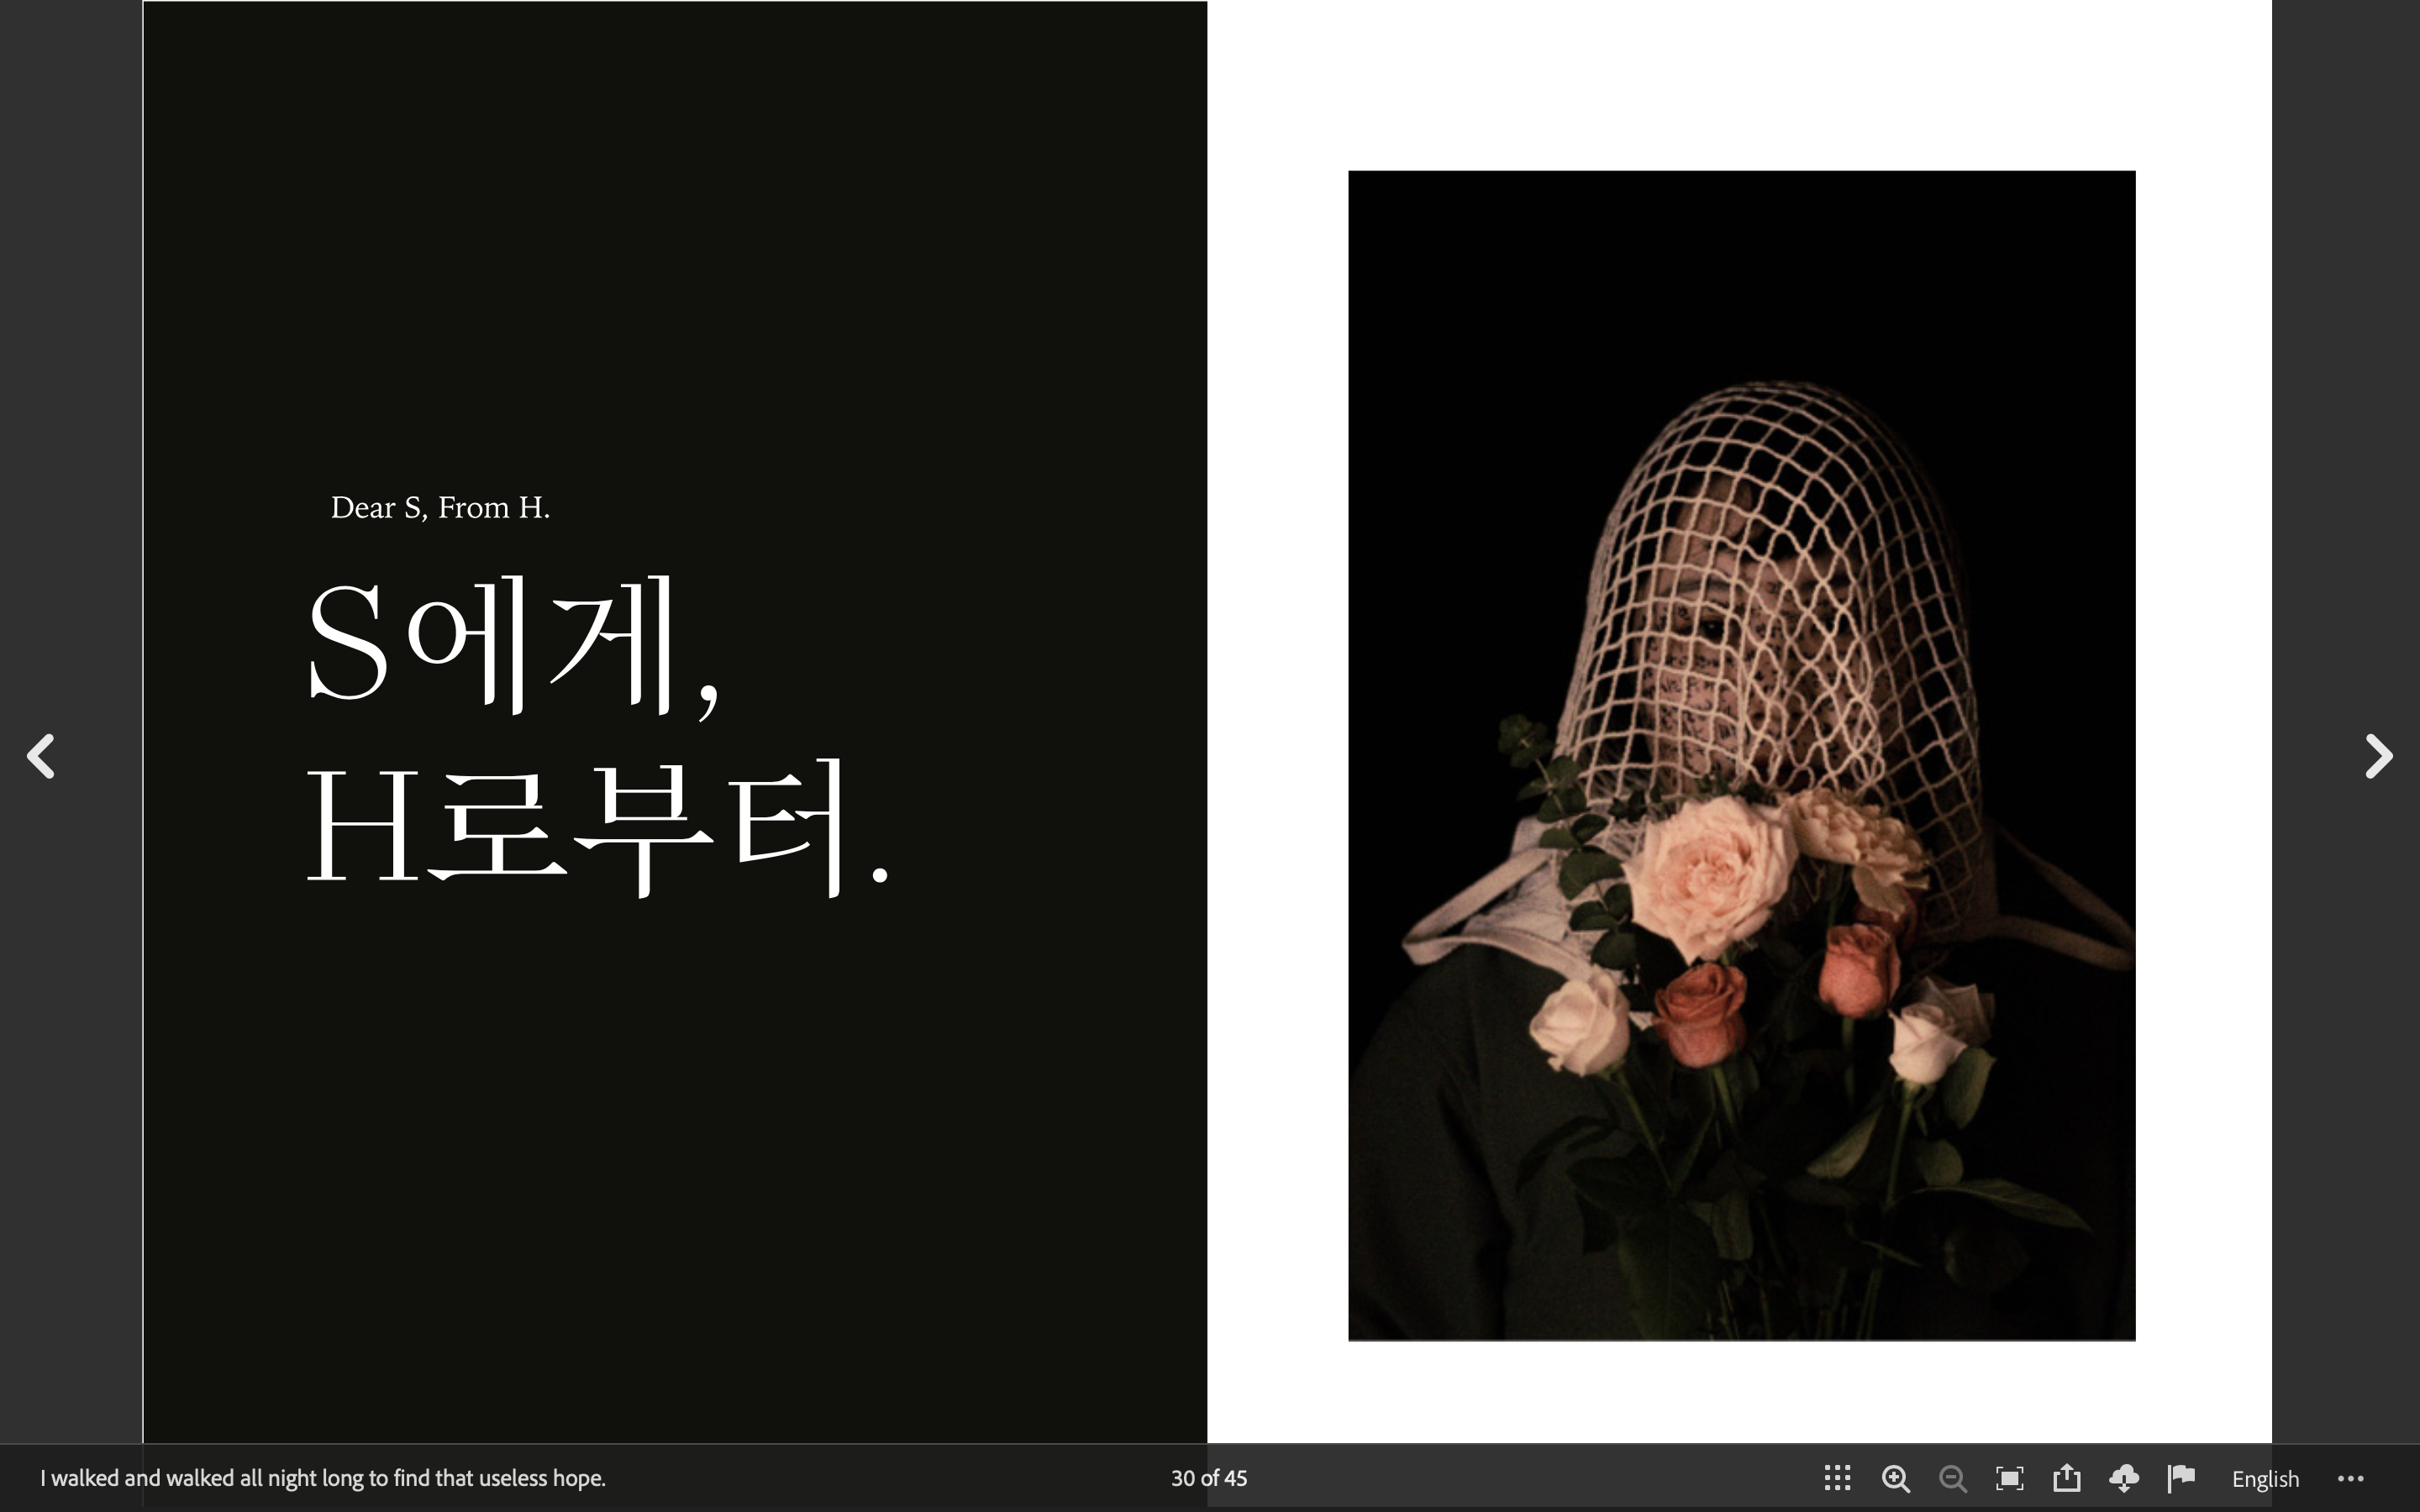This screenshot has width=2420, height=1512.
Task: Click the '30 of 45' page indicator
Action: 1209,1478
